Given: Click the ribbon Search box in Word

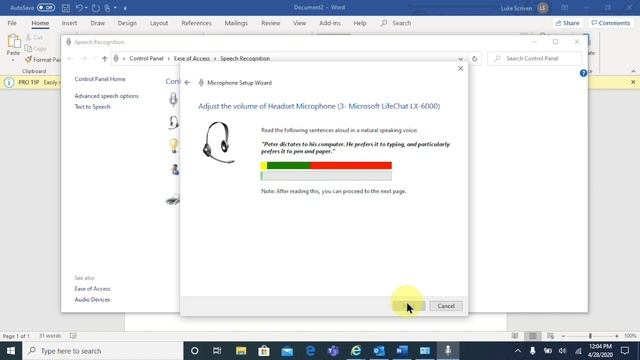Looking at the screenshot, I should coord(396,23).
